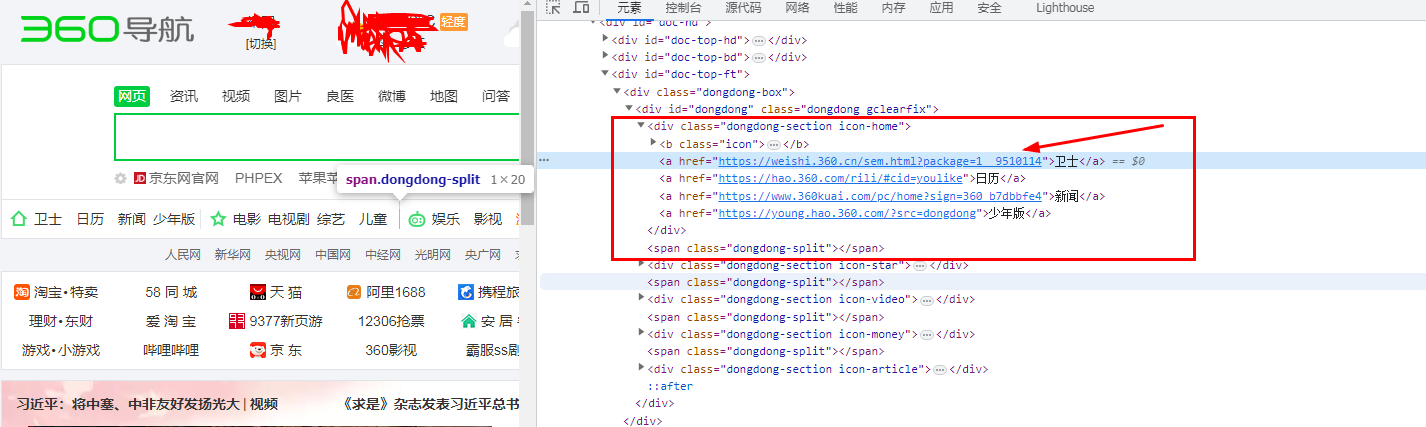
Task: Click the JD icon before 京东网官网
Action: pyautogui.click(x=140, y=178)
